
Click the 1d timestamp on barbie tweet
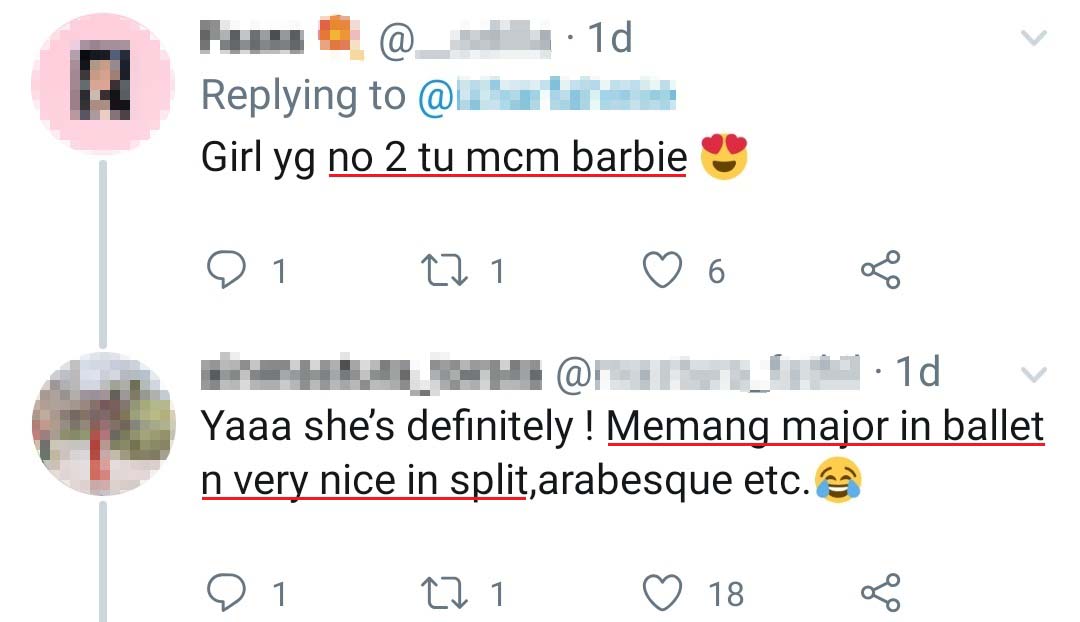pos(608,40)
